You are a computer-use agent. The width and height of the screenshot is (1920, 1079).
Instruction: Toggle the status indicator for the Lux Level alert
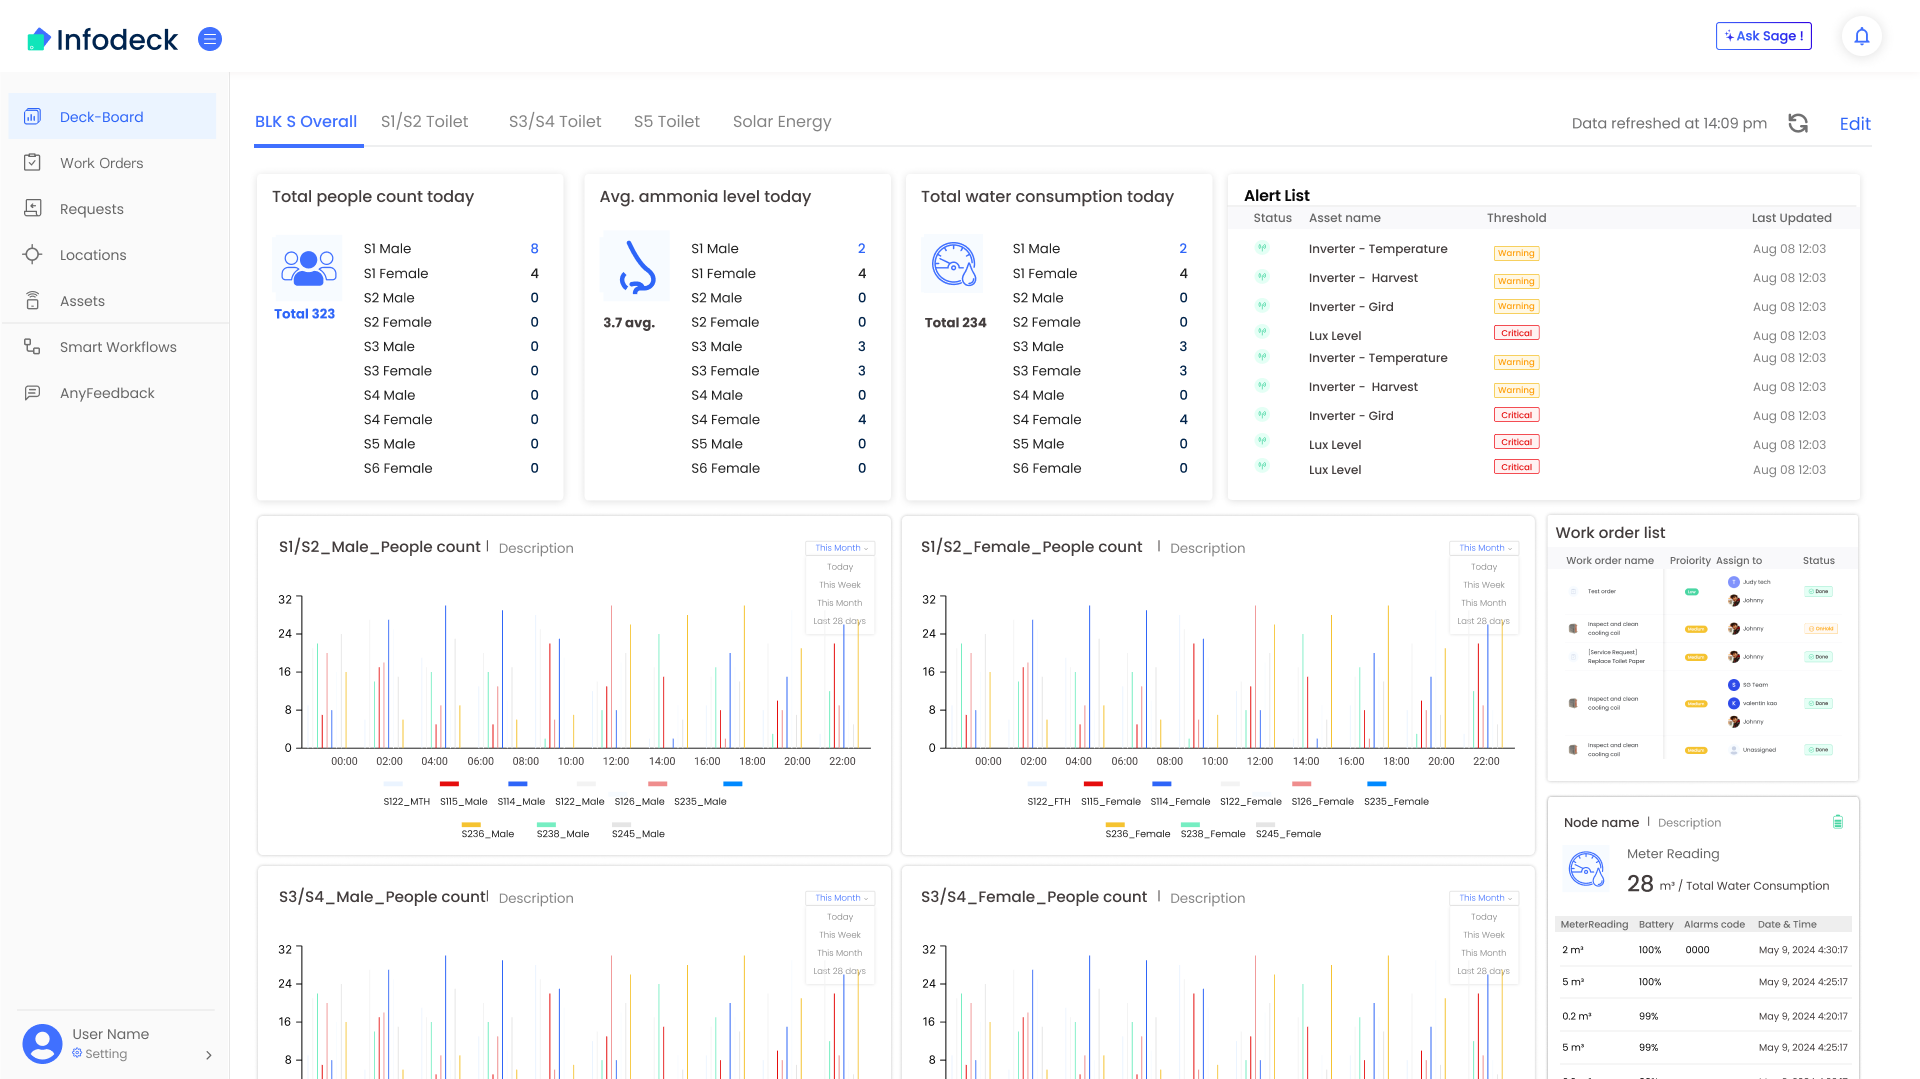(1262, 335)
